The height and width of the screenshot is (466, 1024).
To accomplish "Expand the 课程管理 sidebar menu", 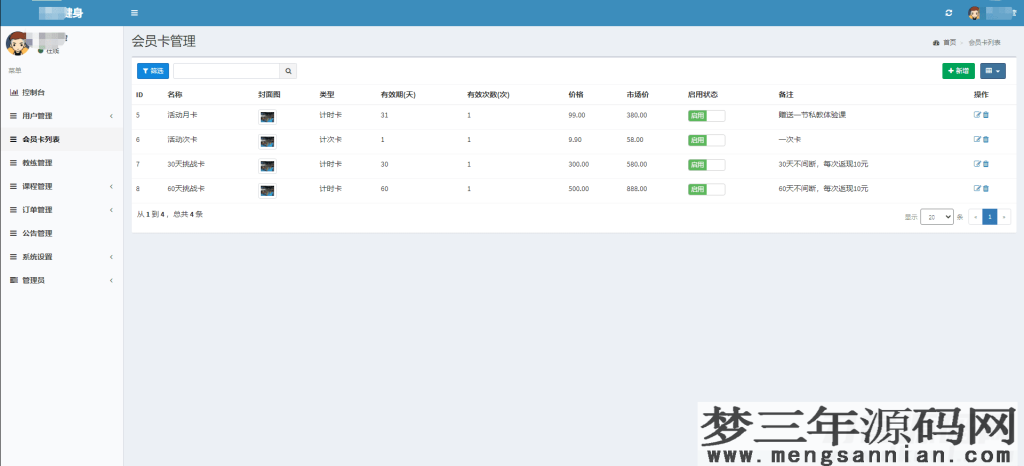I will click(x=61, y=187).
